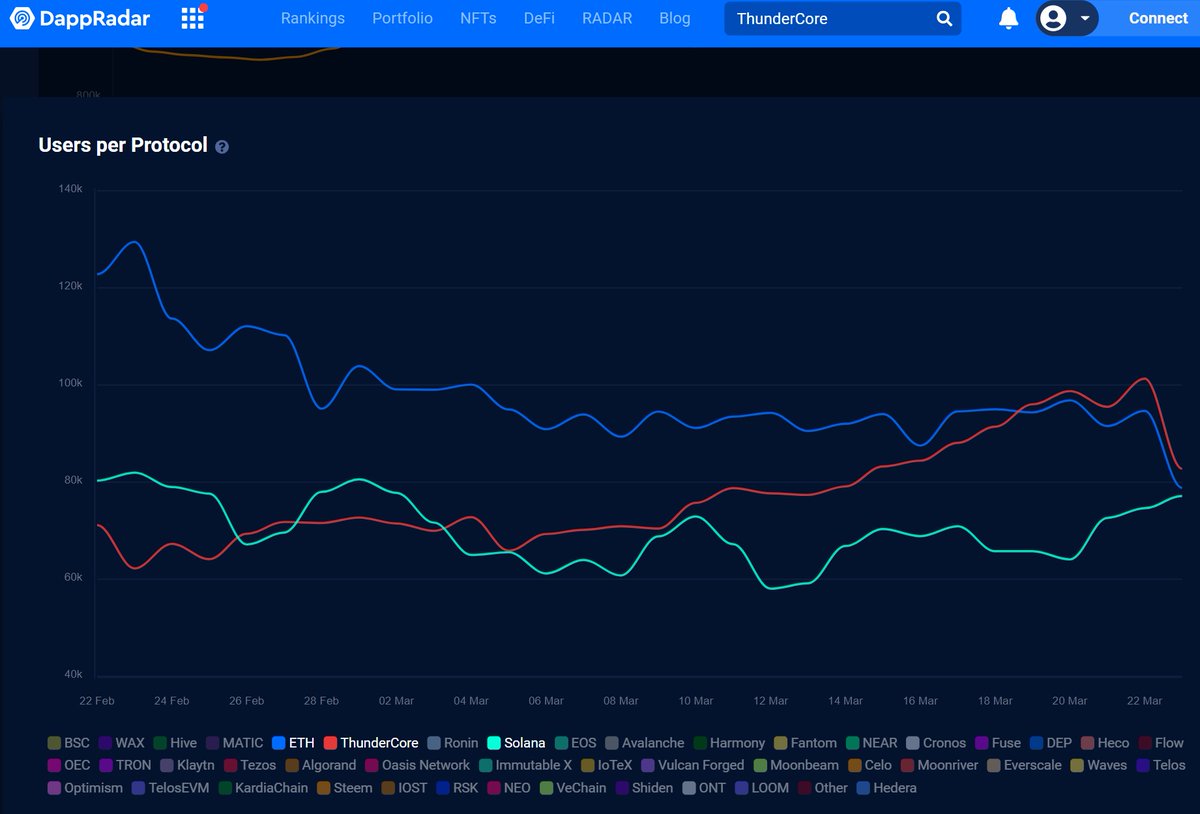This screenshot has width=1200, height=814.
Task: Enable OEC series in legend
Action: point(69,765)
